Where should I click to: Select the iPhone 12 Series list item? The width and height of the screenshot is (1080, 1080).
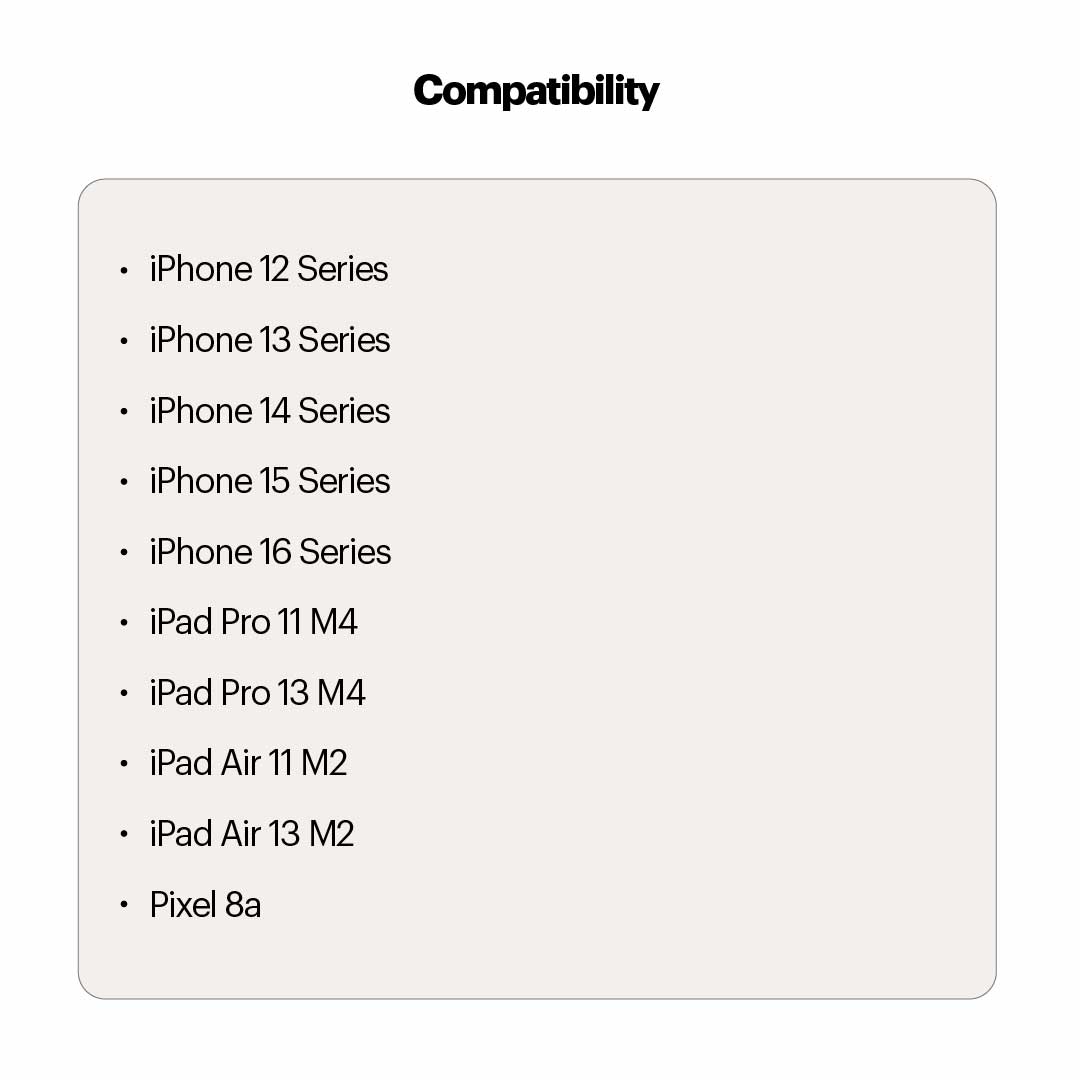tap(268, 269)
